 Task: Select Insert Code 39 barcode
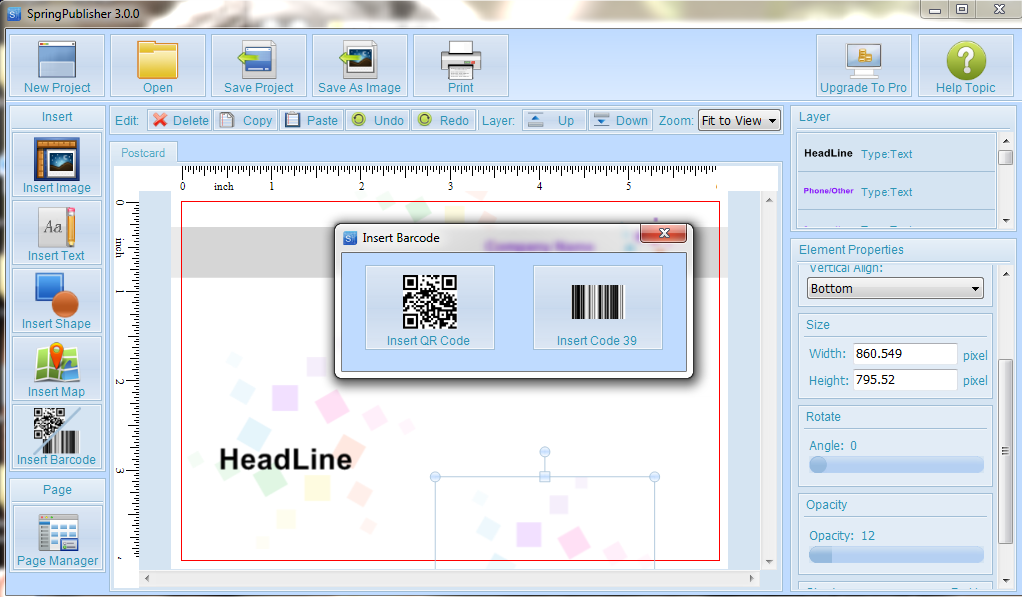coord(597,308)
